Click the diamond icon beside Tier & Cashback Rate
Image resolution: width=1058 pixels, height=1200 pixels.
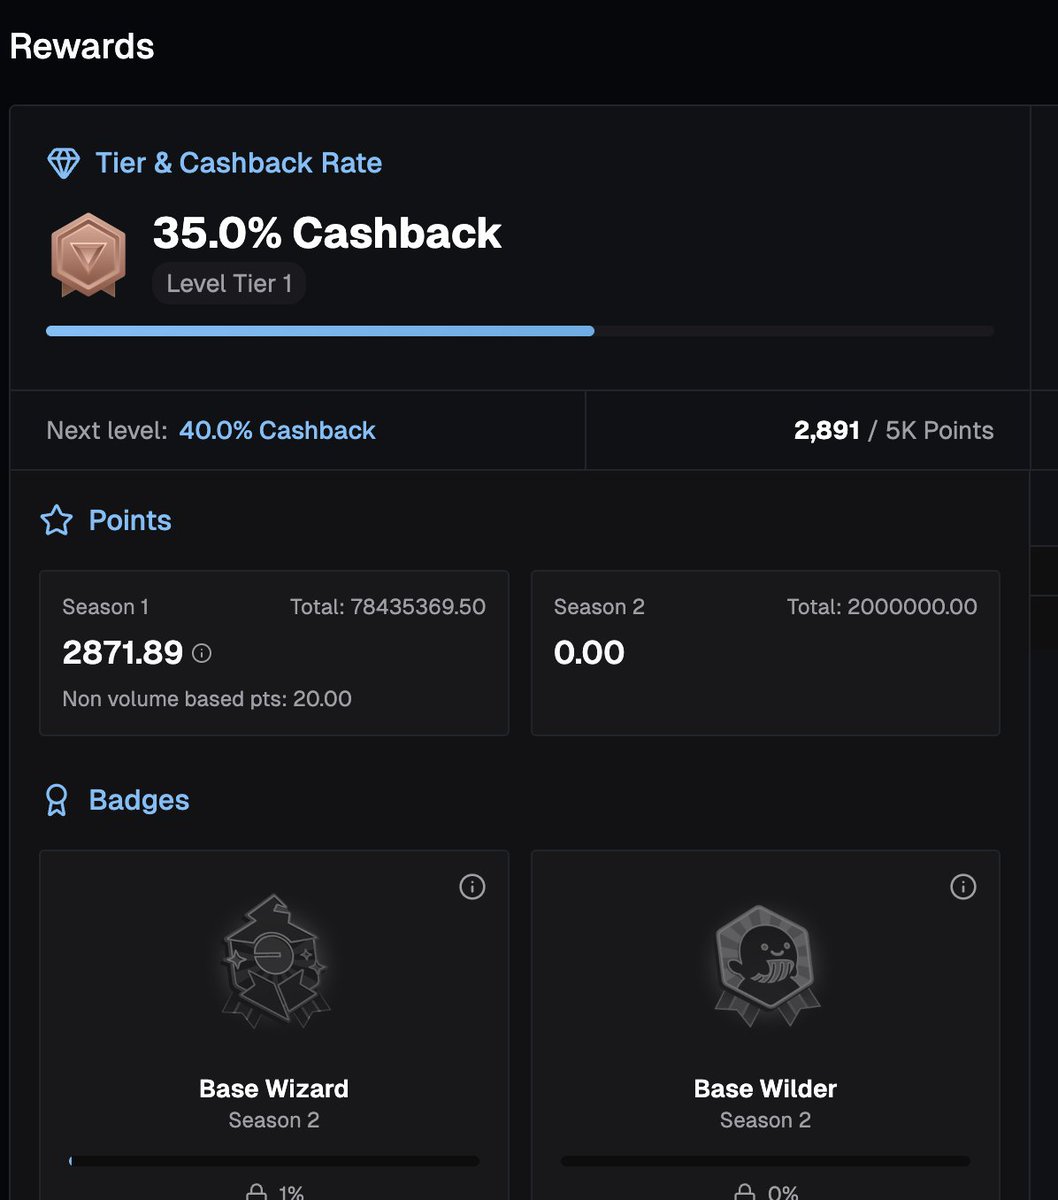point(63,163)
